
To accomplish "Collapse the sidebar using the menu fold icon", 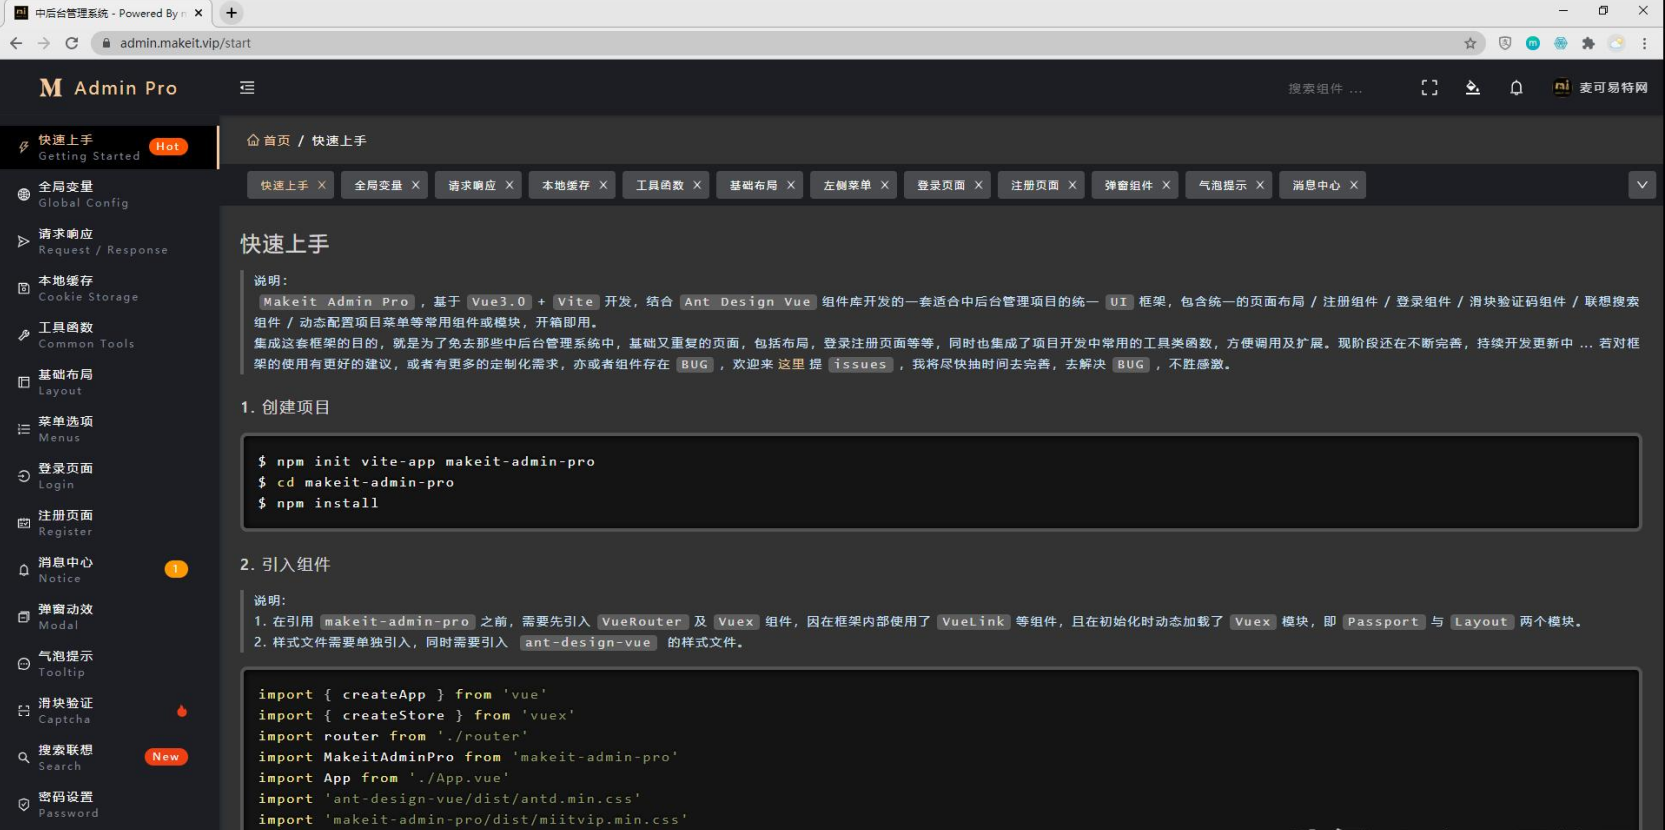I will [x=247, y=88].
